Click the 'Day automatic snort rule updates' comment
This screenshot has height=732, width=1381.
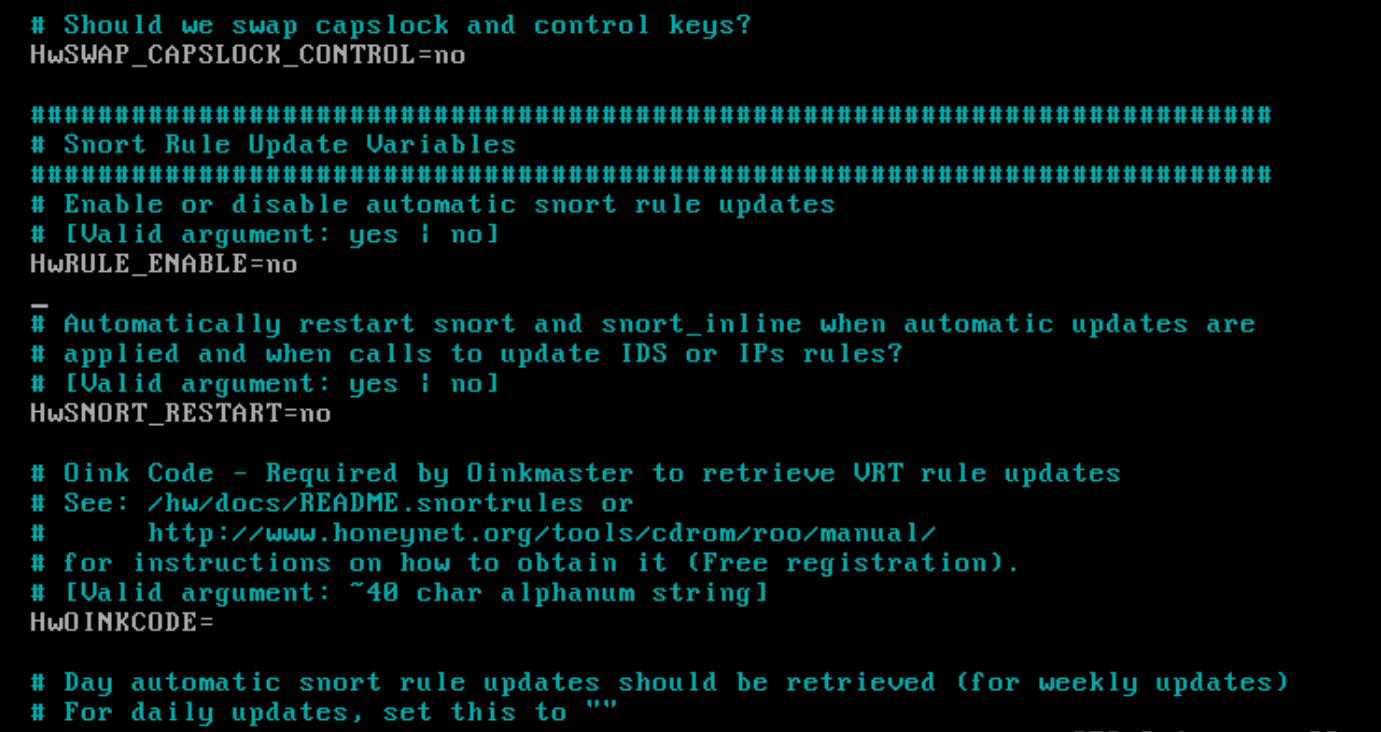pos(659,683)
